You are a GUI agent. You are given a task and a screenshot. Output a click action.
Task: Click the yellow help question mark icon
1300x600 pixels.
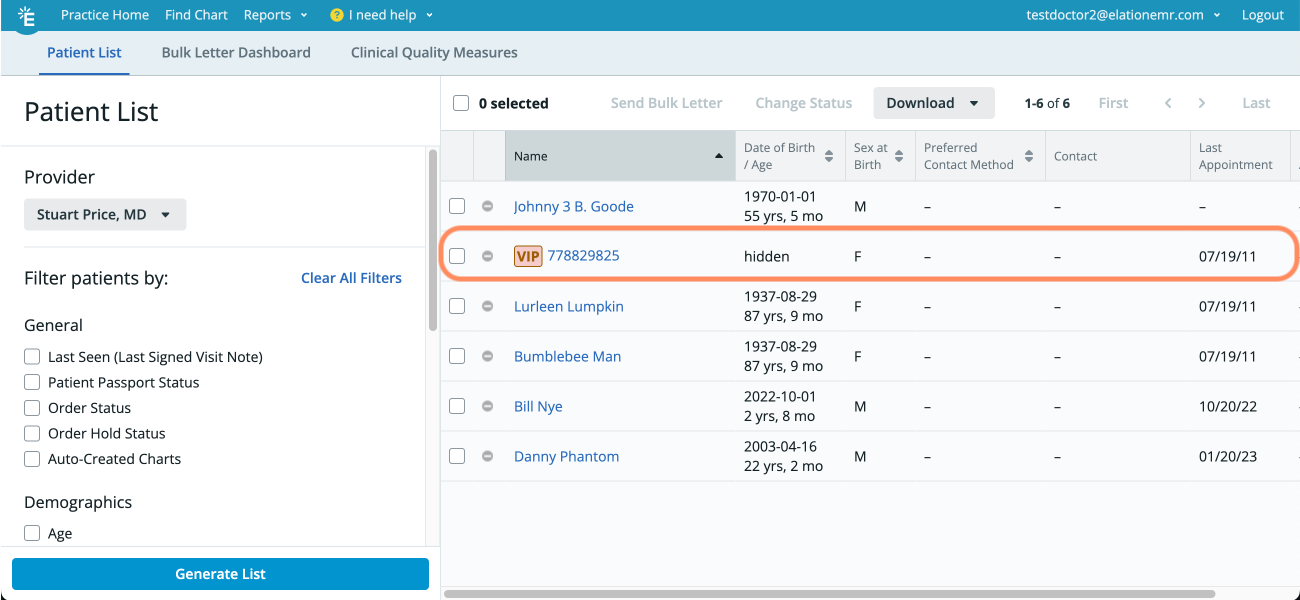(x=337, y=16)
